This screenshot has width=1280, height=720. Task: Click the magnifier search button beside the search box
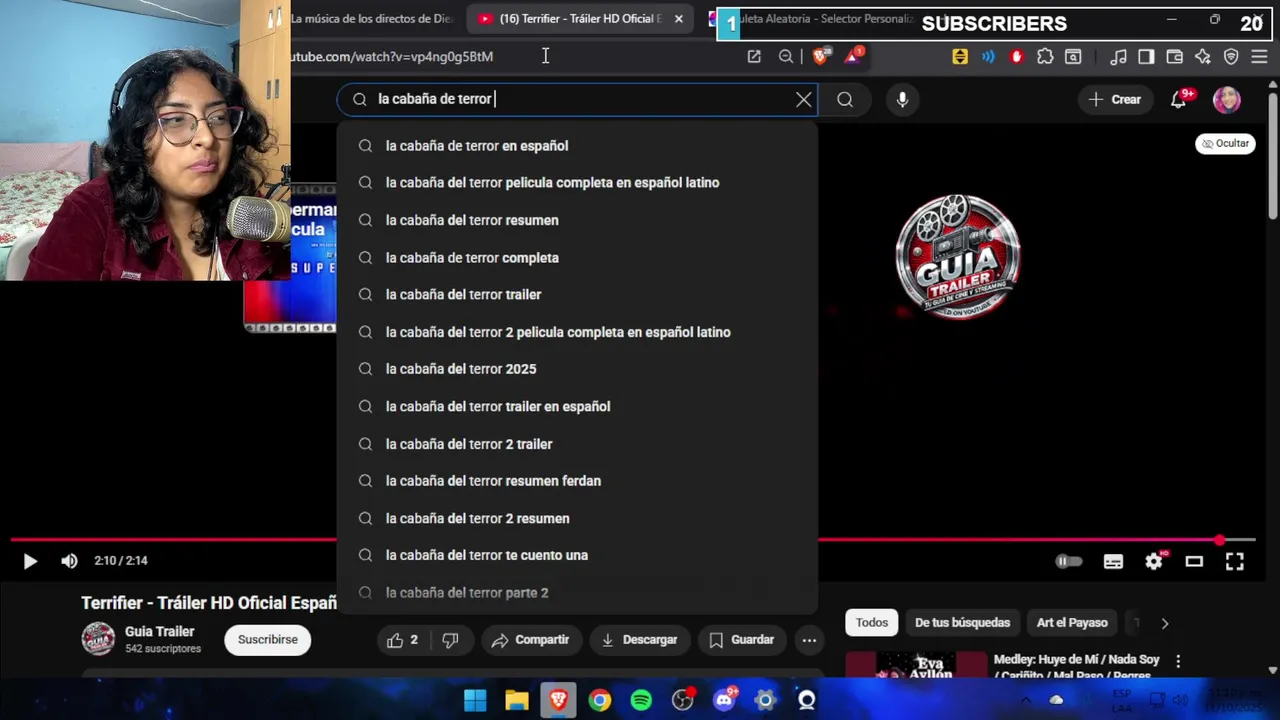845,99
